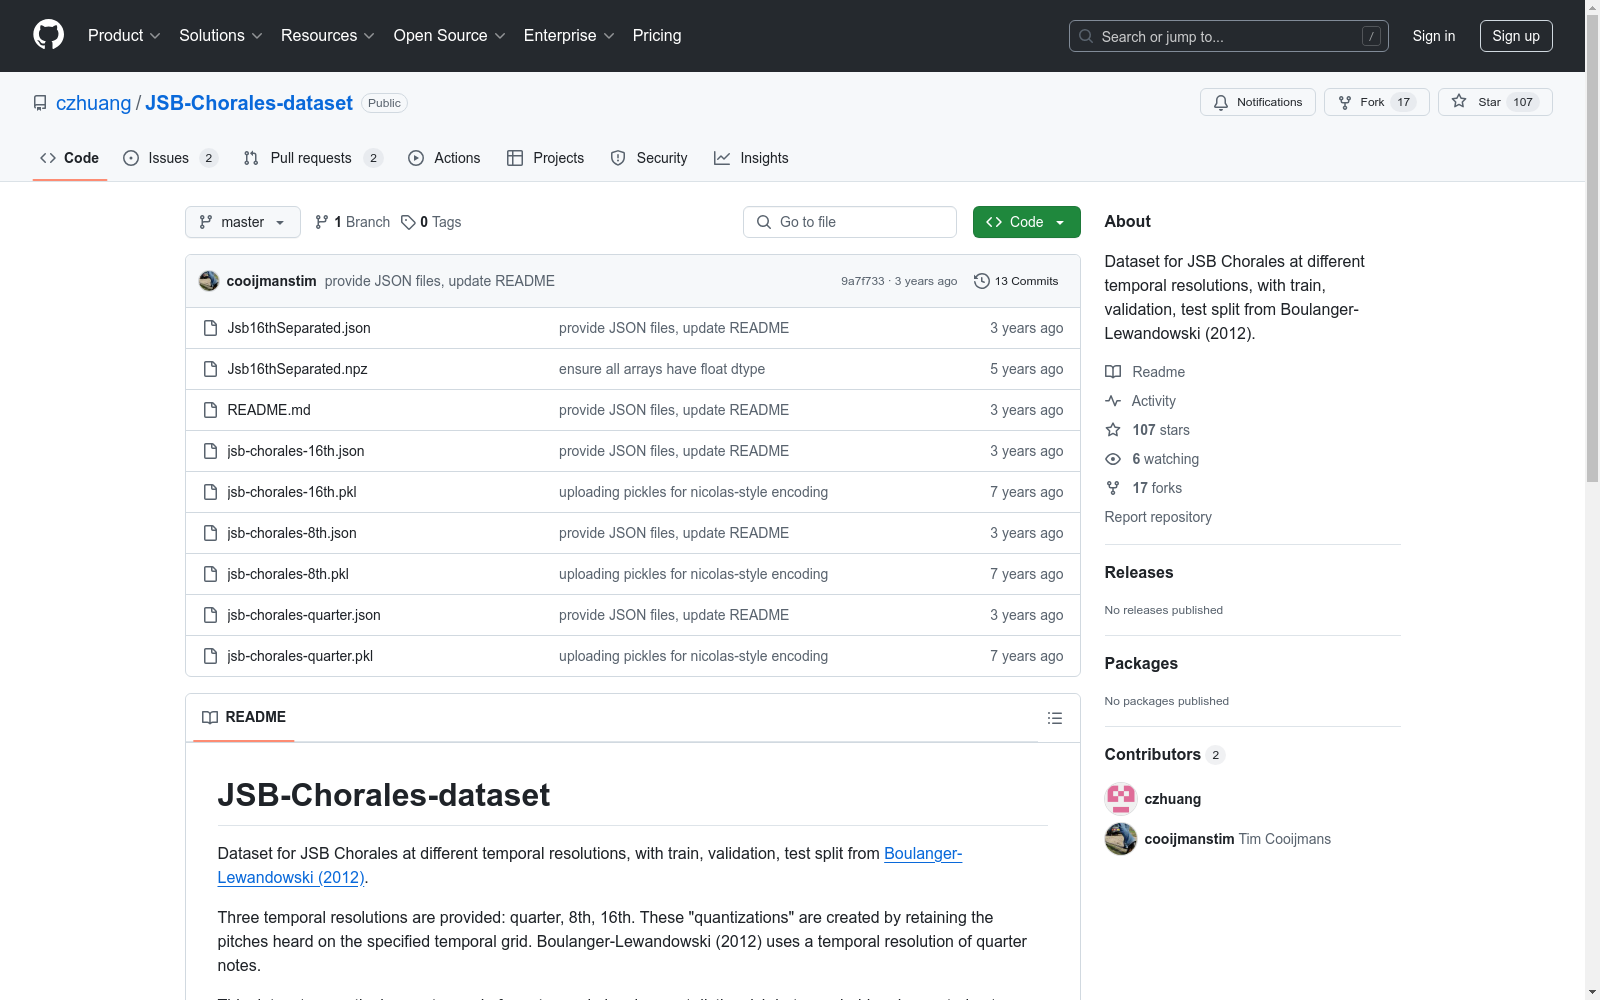Open the file jsb-chorales-quarter.json
The height and width of the screenshot is (1000, 1600).
click(x=304, y=615)
